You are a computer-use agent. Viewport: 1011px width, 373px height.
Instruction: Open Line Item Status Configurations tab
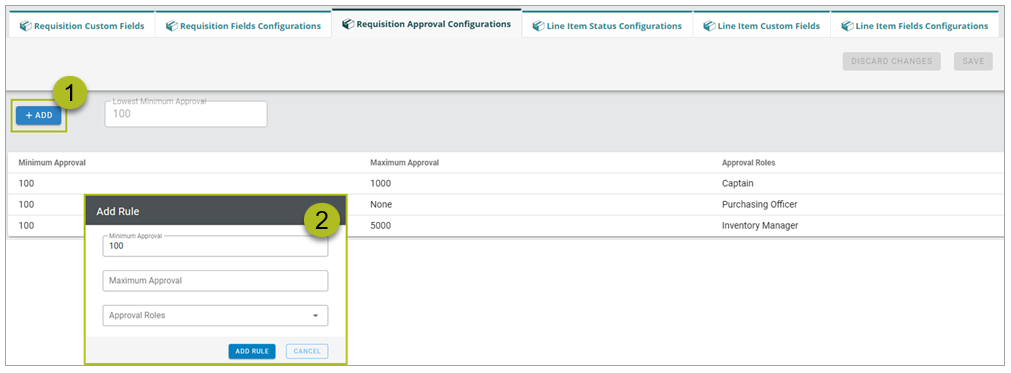click(x=607, y=25)
